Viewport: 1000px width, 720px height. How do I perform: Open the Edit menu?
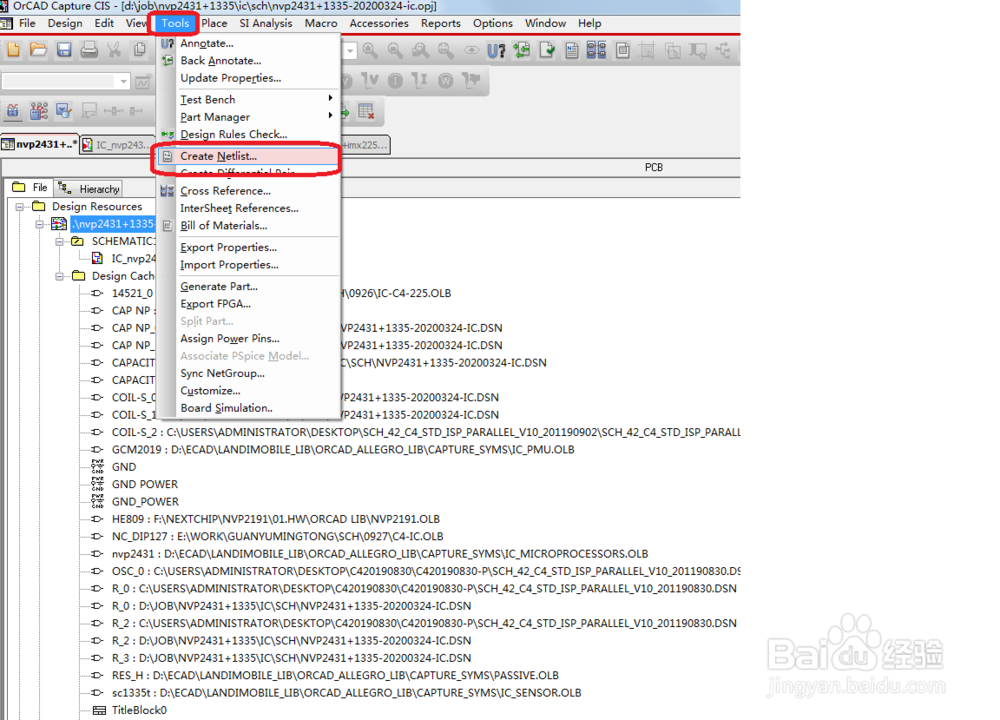pyautogui.click(x=104, y=24)
